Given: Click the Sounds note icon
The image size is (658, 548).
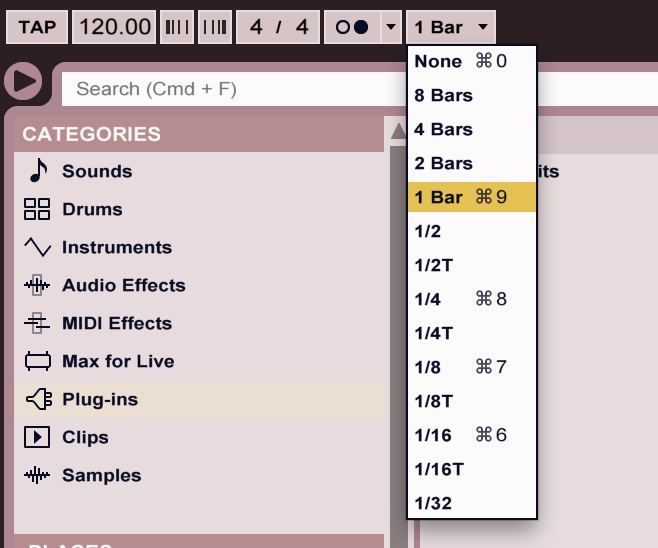Looking at the screenshot, I should [37, 171].
